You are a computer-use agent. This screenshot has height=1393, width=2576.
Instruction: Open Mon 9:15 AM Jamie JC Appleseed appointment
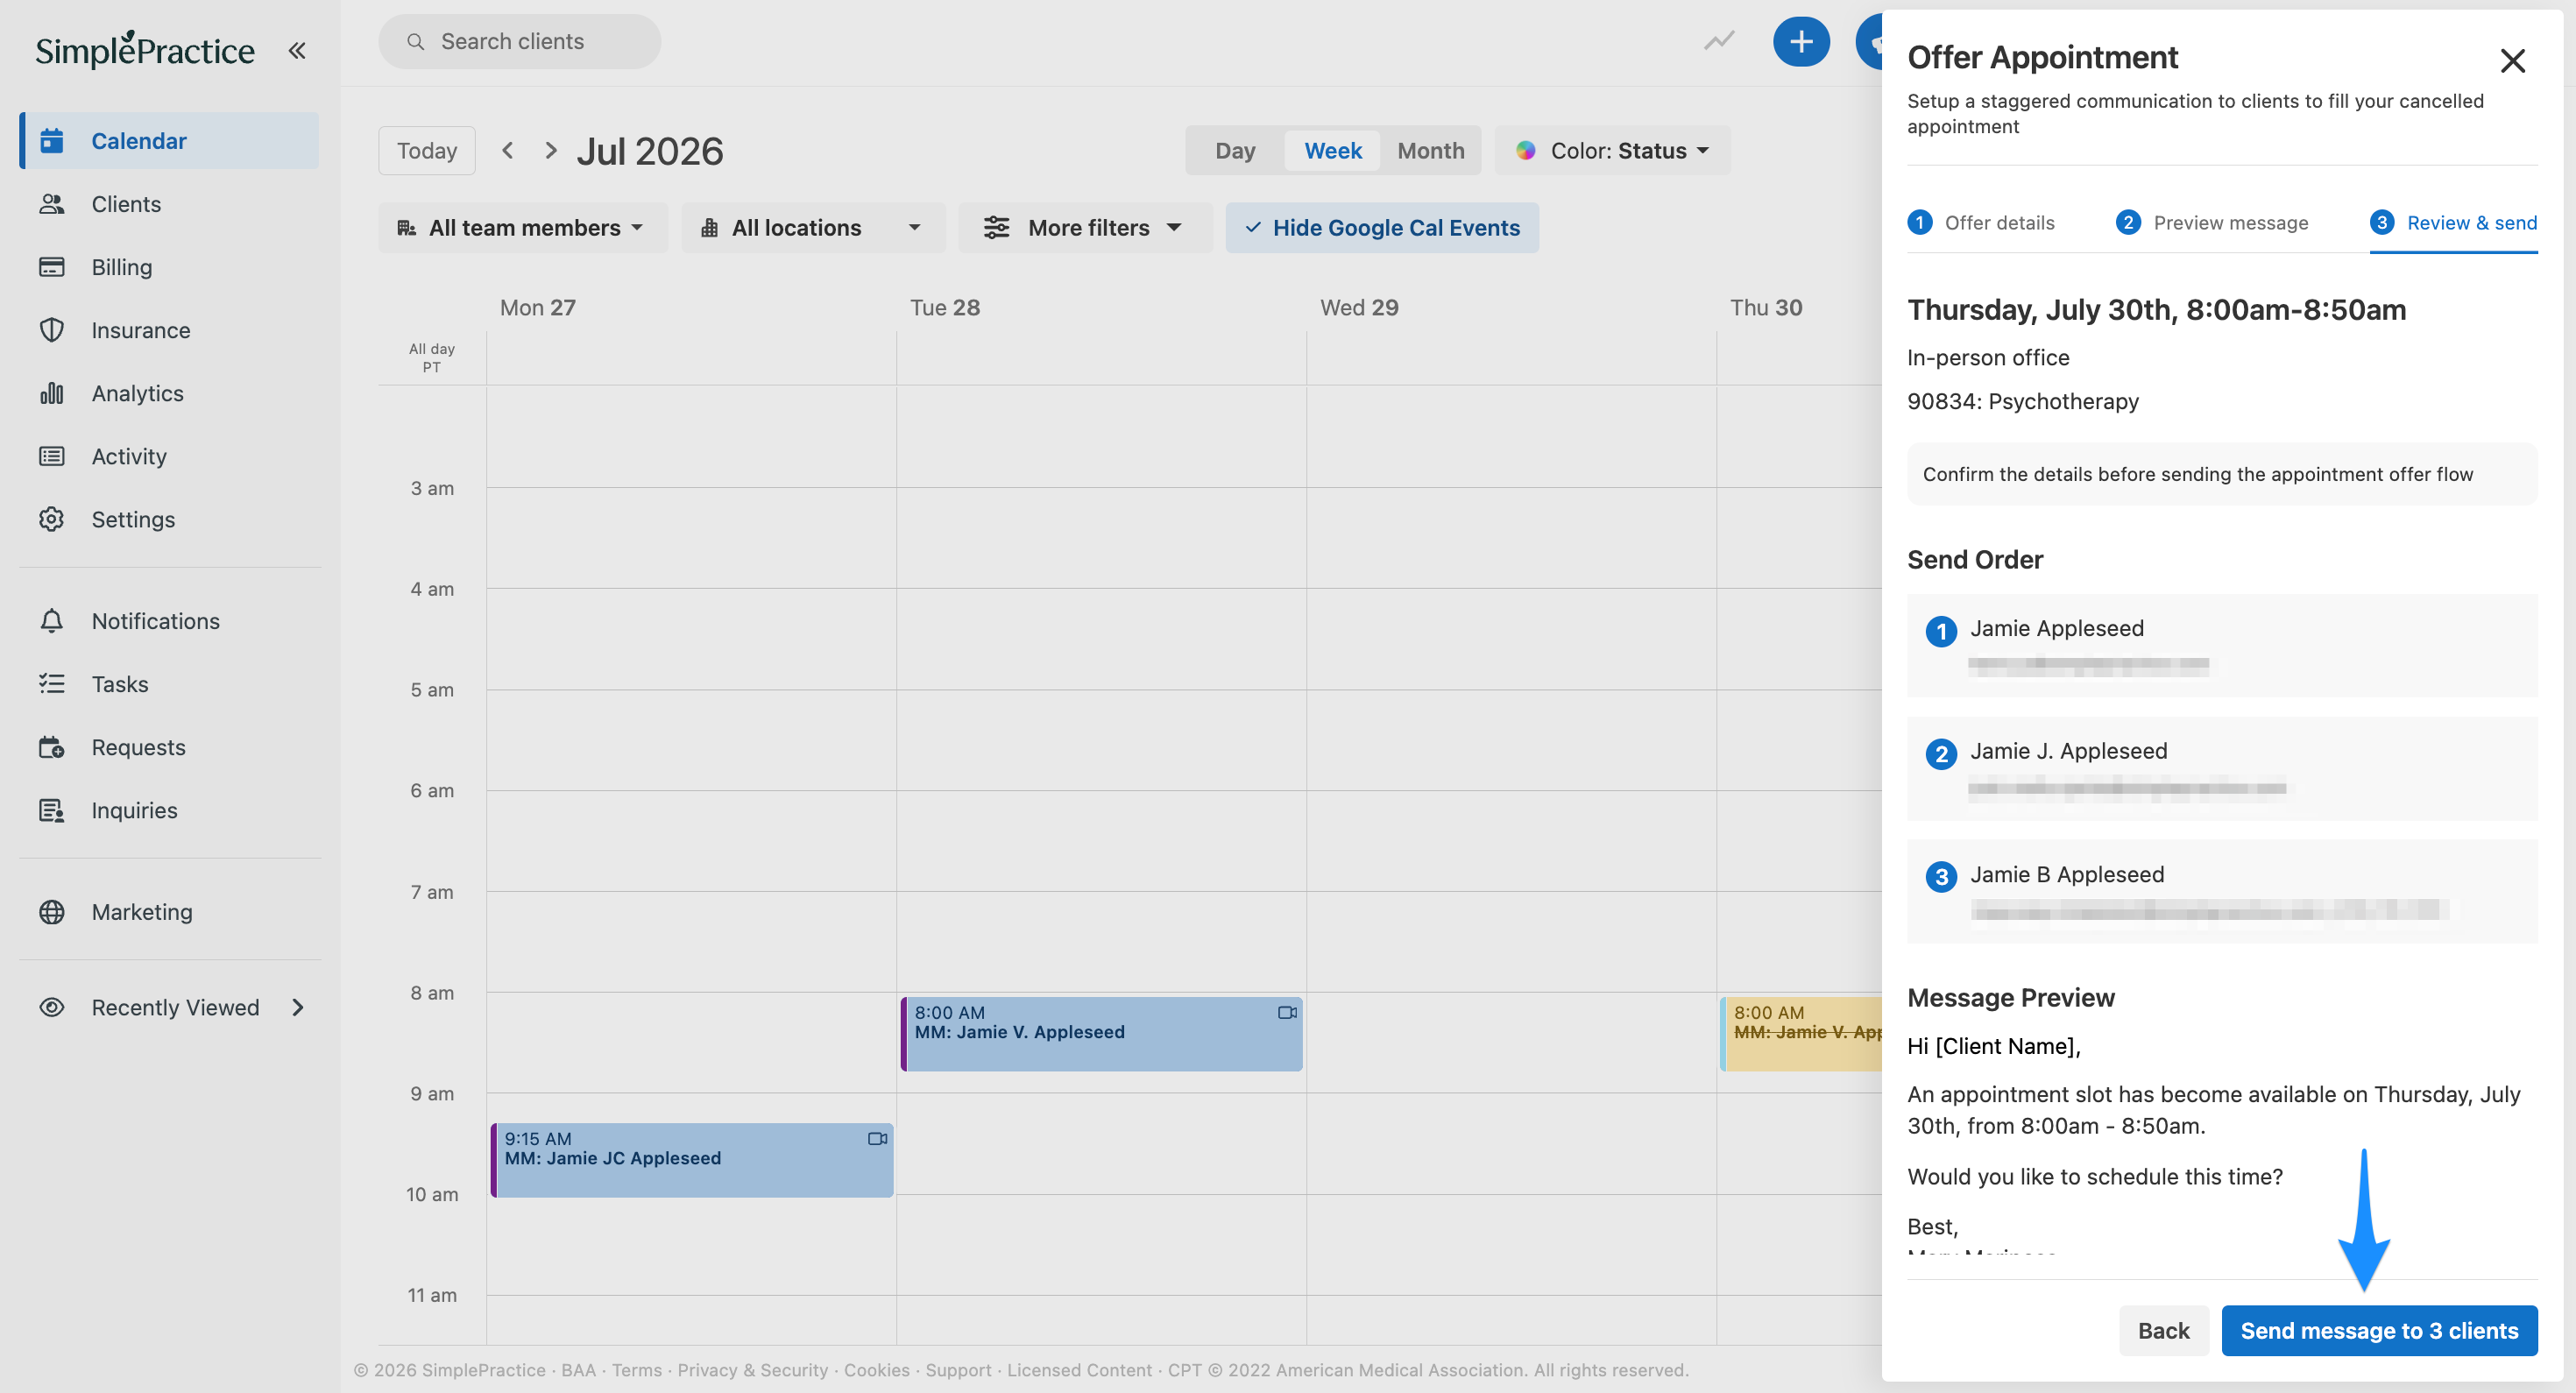tap(692, 1159)
